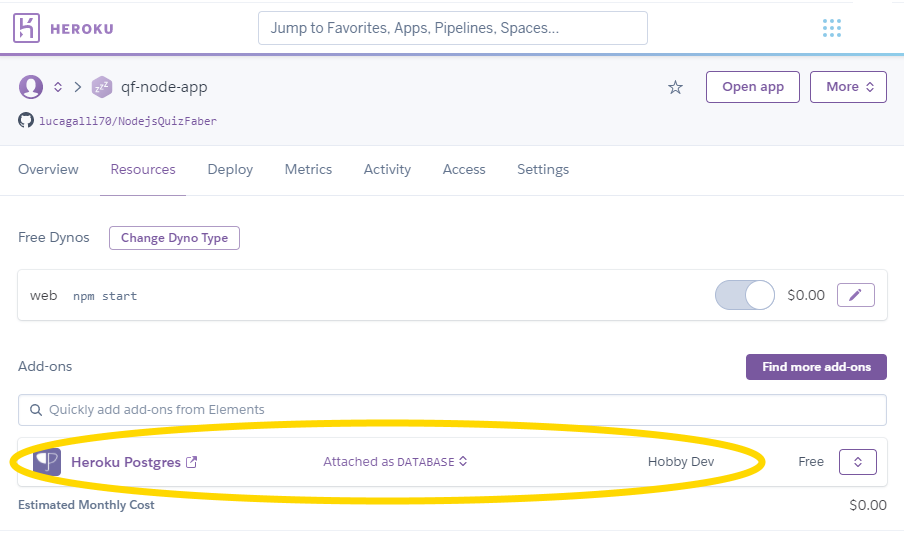Image resolution: width=904 pixels, height=533 pixels.
Task: Click the sleeping app hexagon icon
Action: pyautogui.click(x=101, y=87)
